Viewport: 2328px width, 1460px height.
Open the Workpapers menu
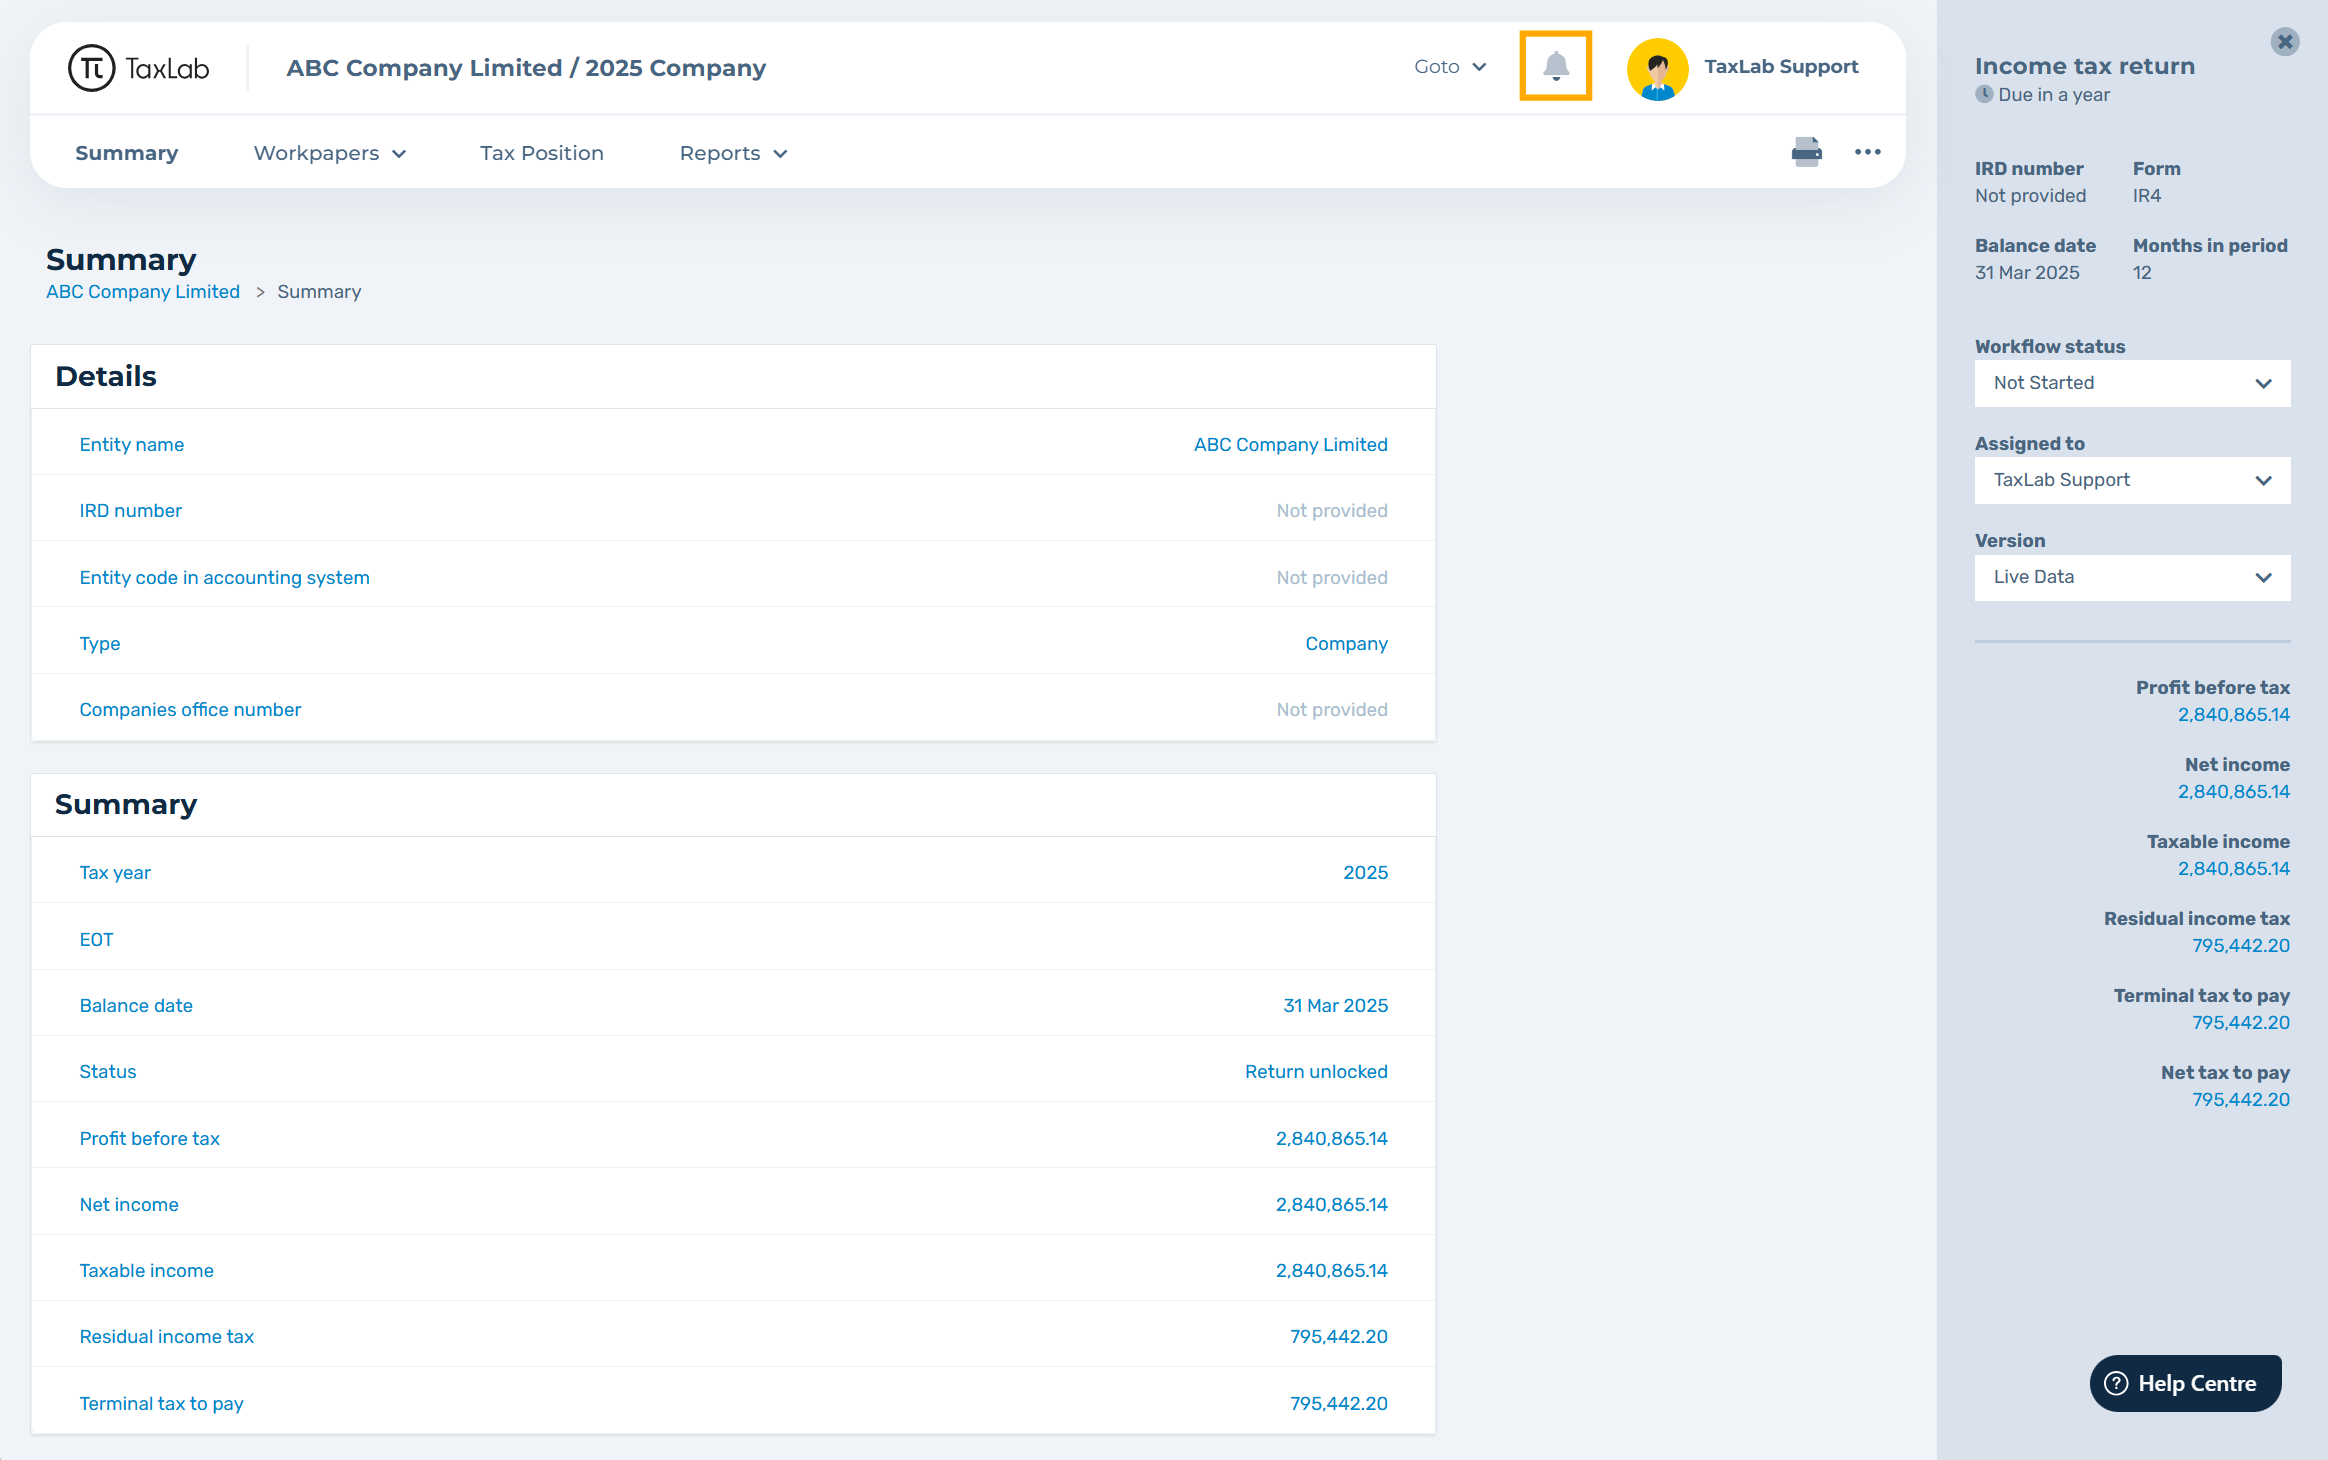click(x=329, y=153)
